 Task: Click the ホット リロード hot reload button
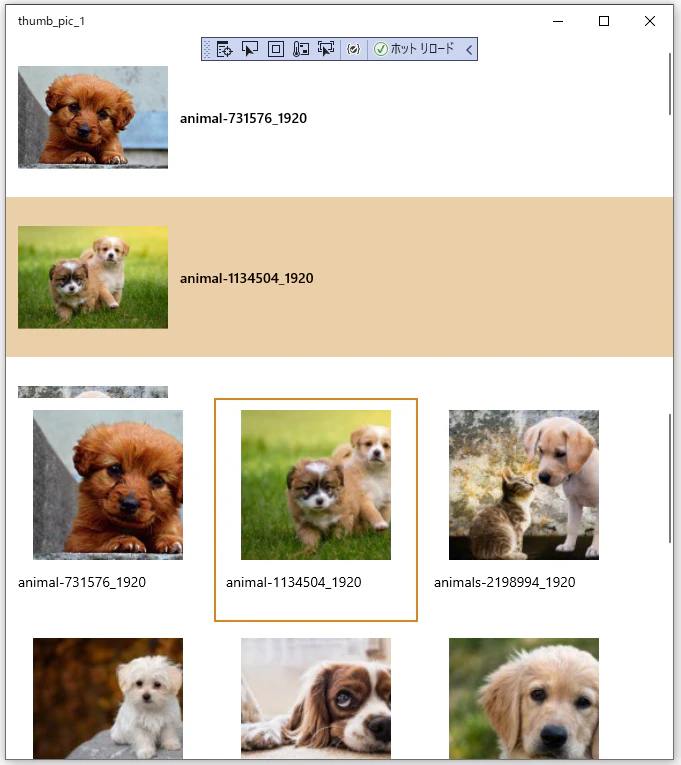tap(414, 49)
